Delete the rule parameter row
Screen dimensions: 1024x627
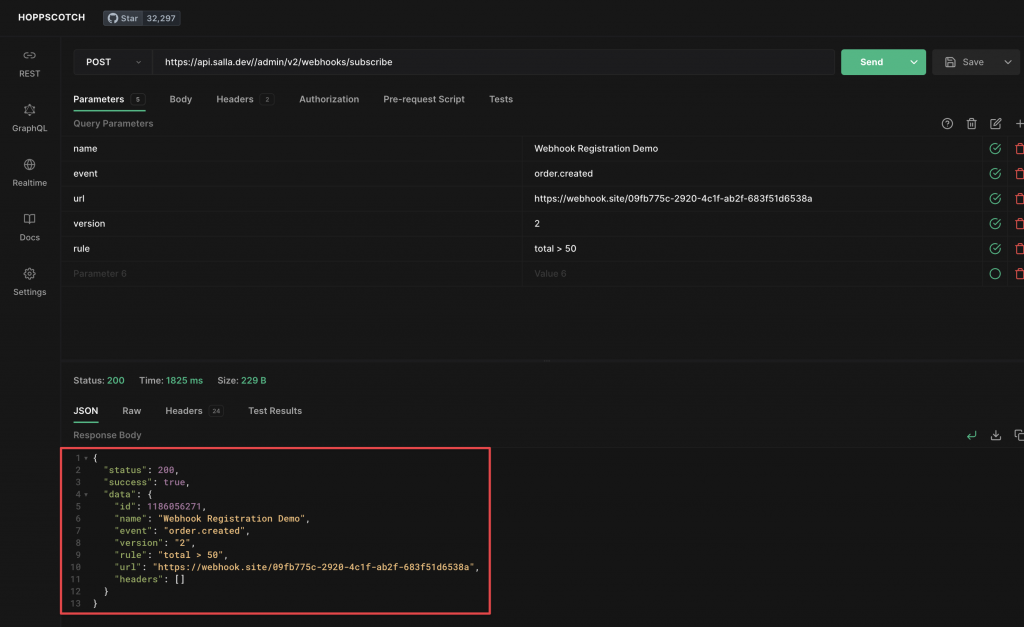1019,248
